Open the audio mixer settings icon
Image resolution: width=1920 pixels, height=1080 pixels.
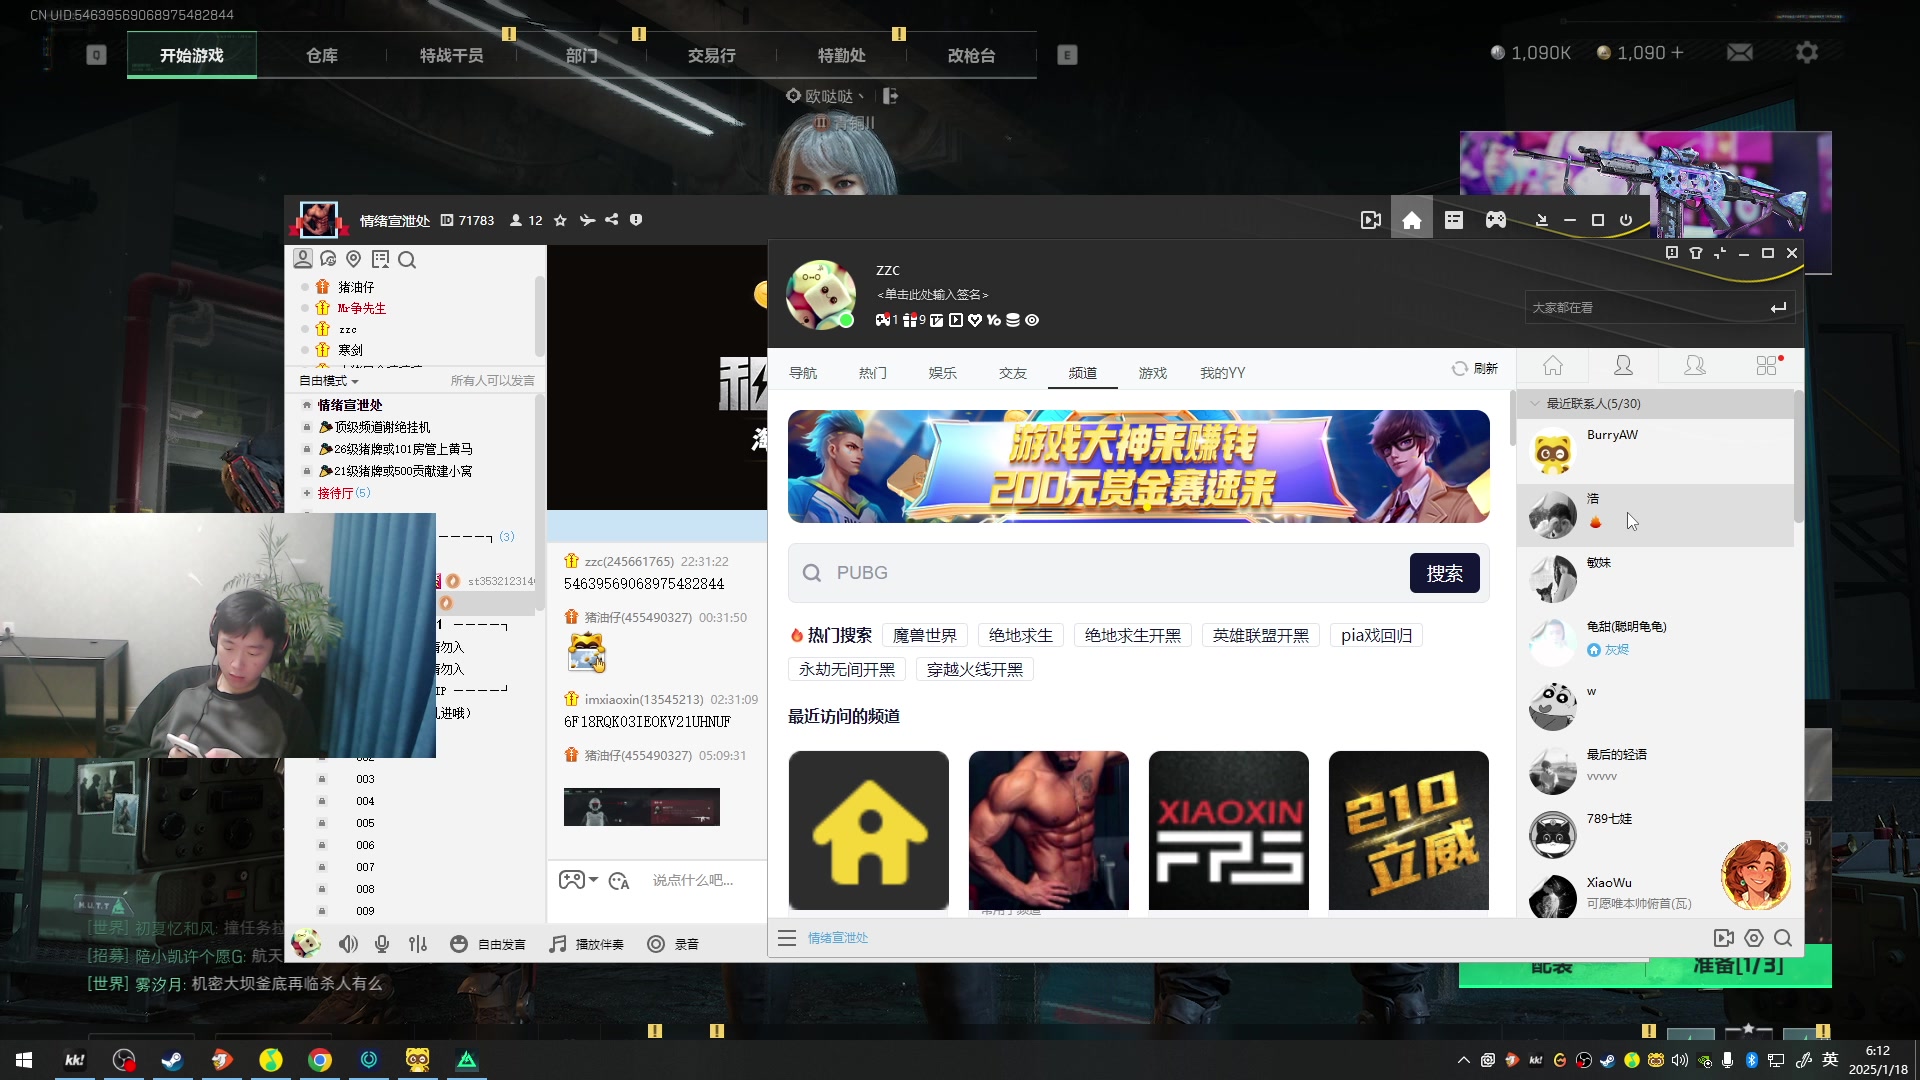[x=418, y=944]
